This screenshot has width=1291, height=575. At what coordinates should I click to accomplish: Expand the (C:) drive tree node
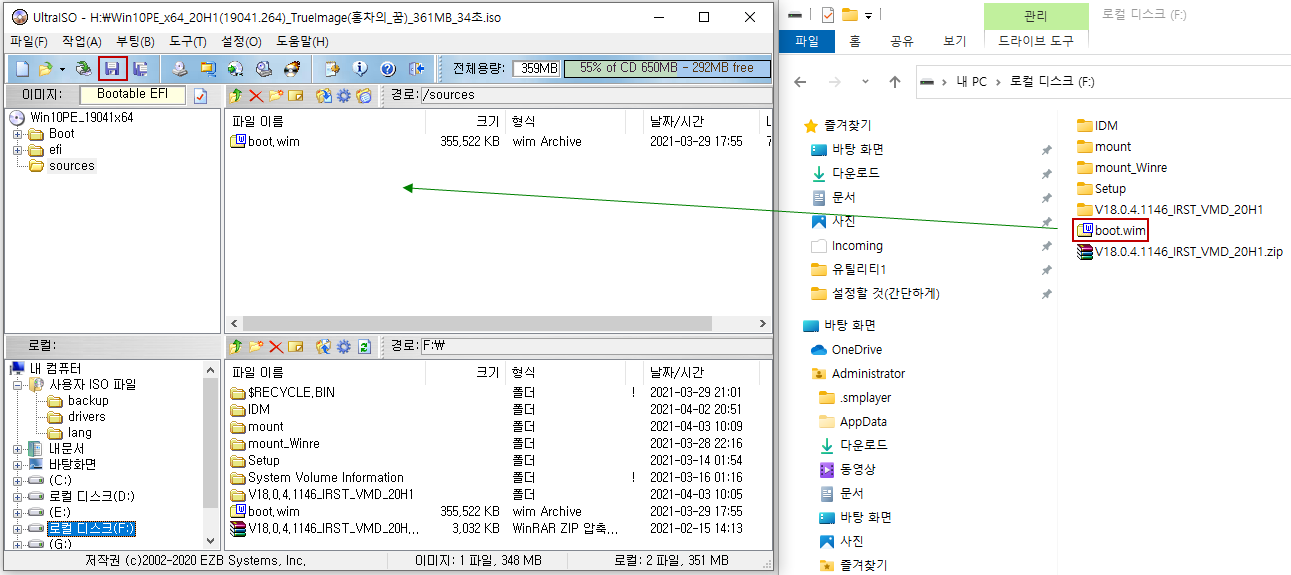tap(18, 481)
